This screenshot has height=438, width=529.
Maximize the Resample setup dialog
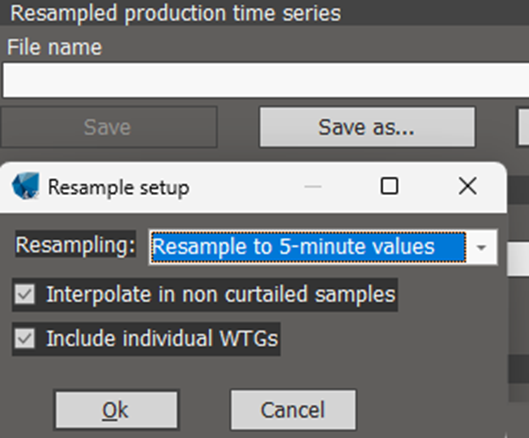[389, 186]
